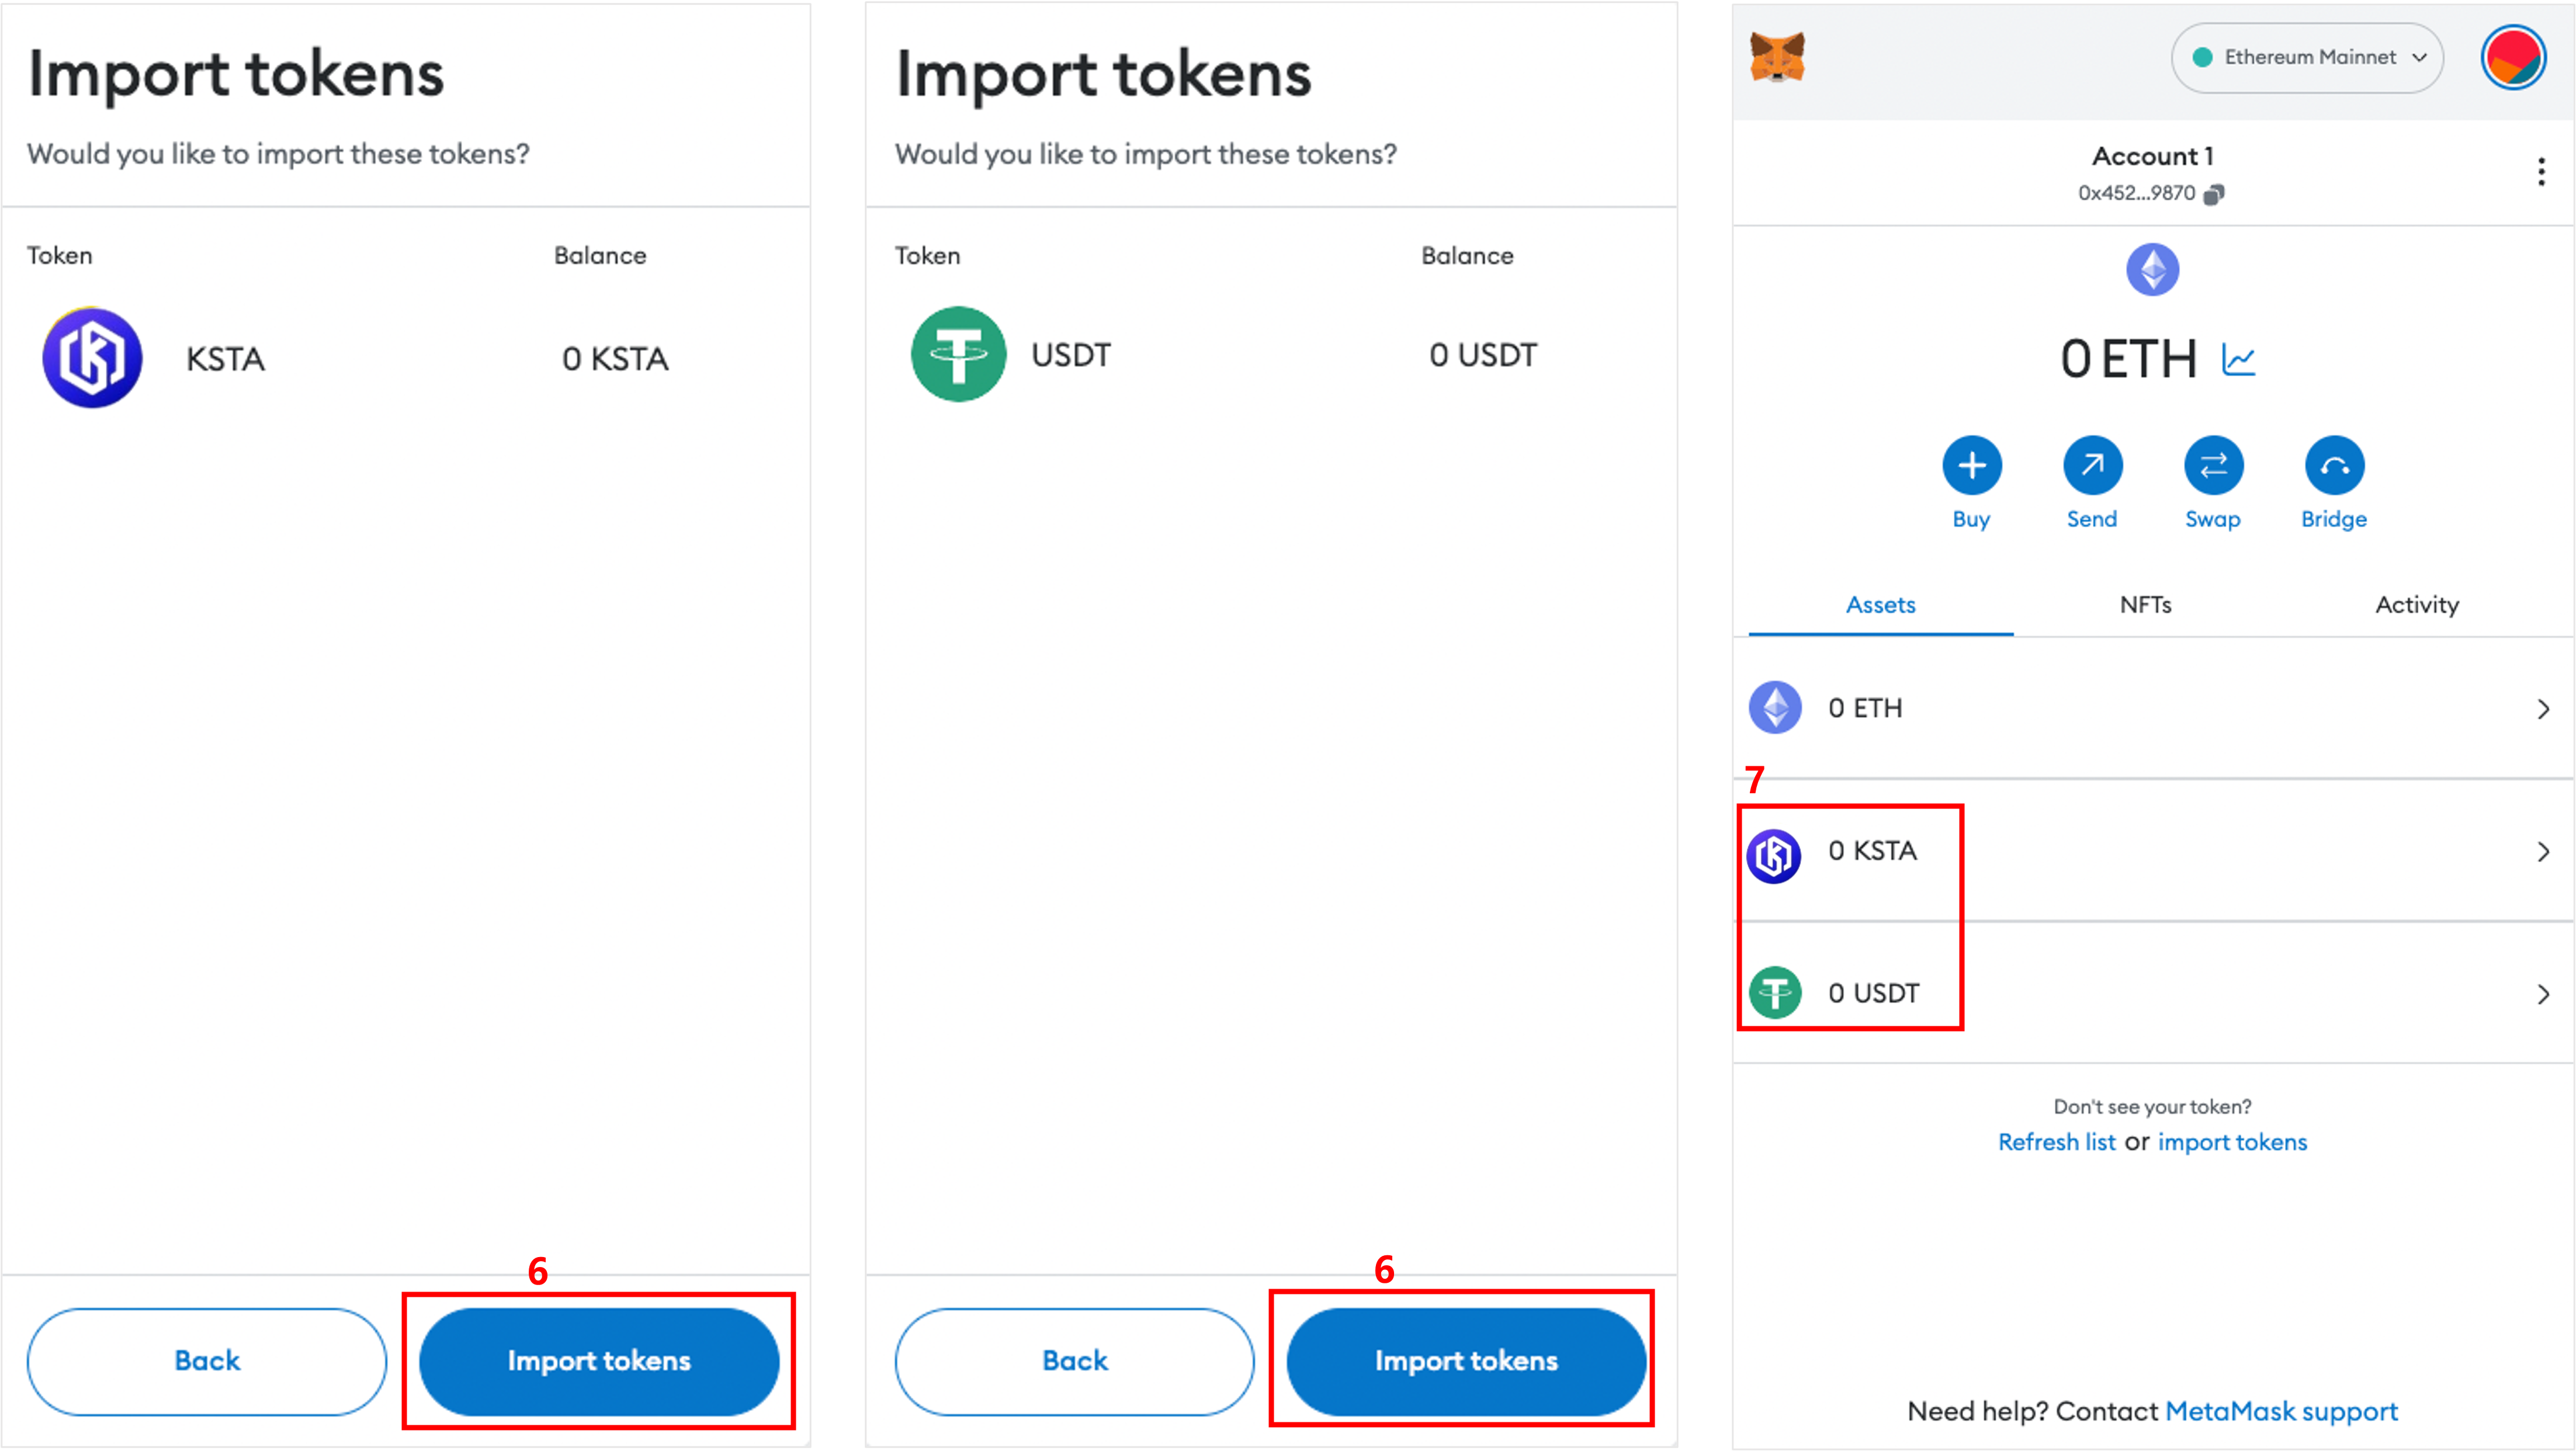This screenshot has width=2576, height=1451.
Task: Open the 0 KSTA asset row chevron
Action: point(2543,852)
